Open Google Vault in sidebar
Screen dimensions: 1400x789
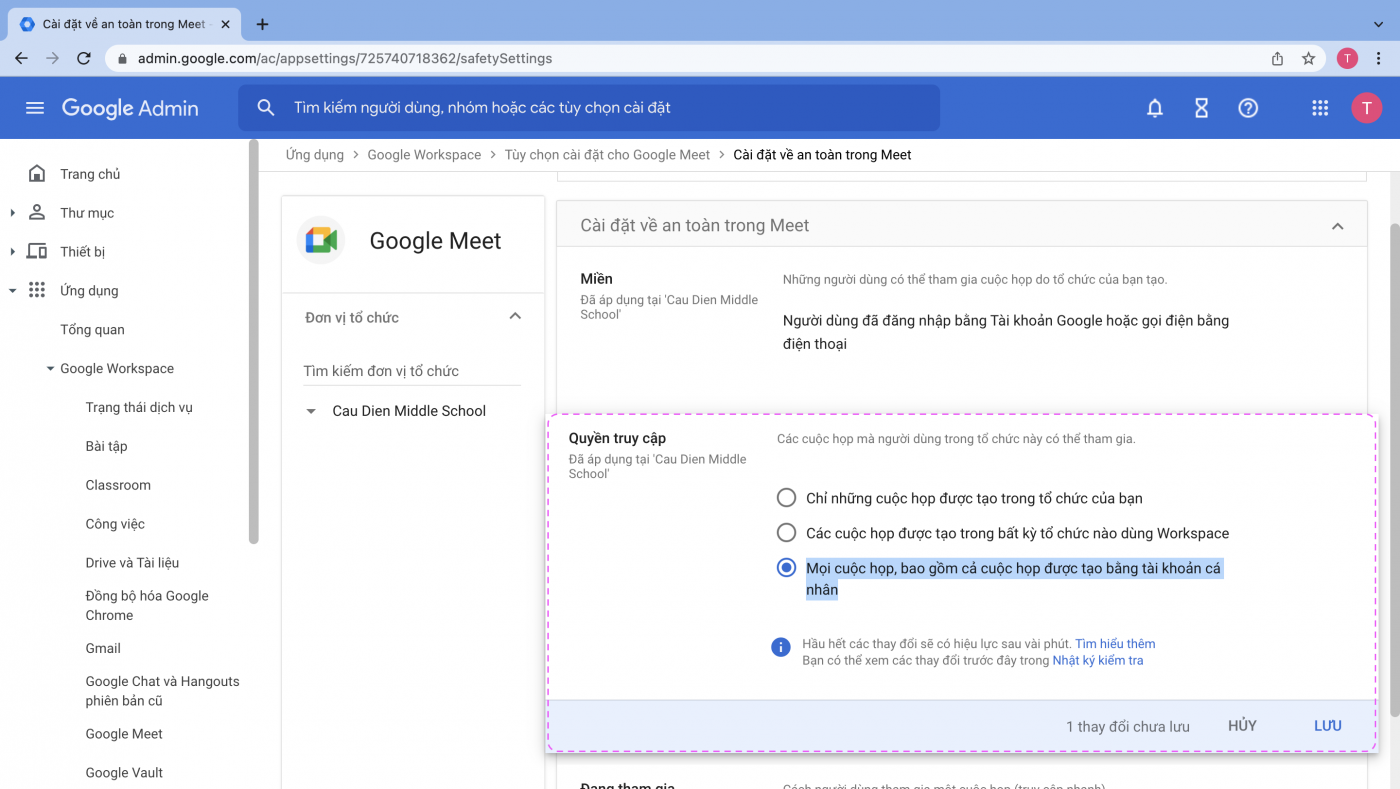click(x=124, y=772)
